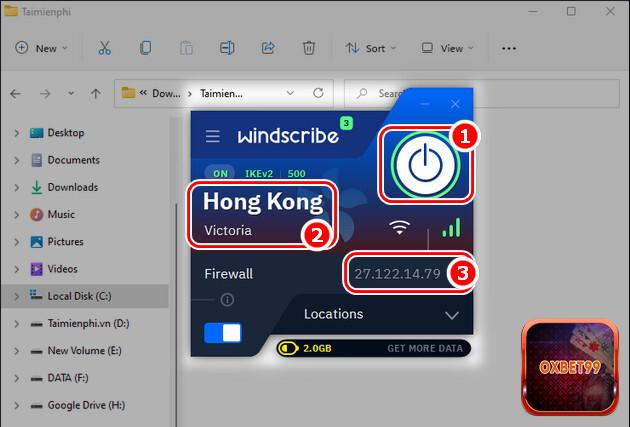Minimize the Windscribe window
The width and height of the screenshot is (630, 427).
coord(425,104)
